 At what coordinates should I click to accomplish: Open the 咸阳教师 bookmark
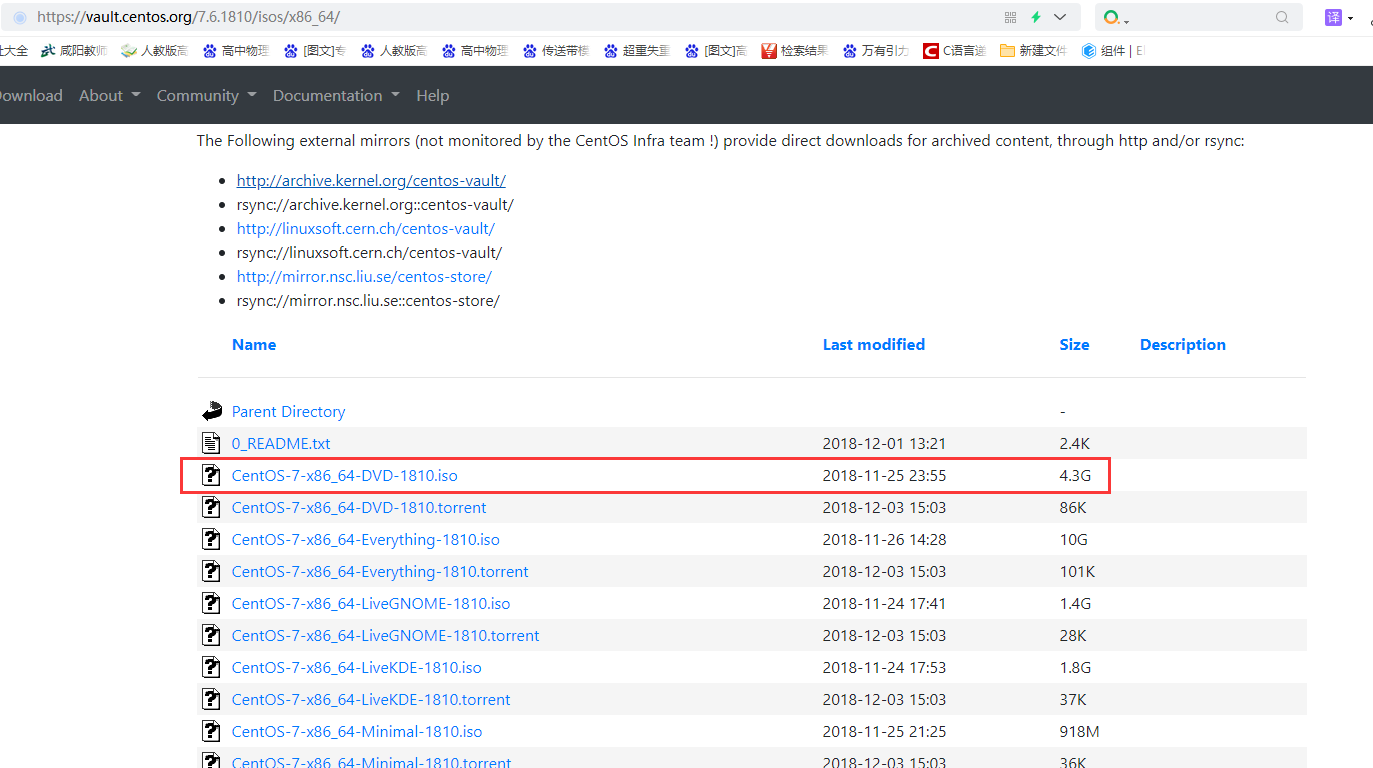point(73,51)
